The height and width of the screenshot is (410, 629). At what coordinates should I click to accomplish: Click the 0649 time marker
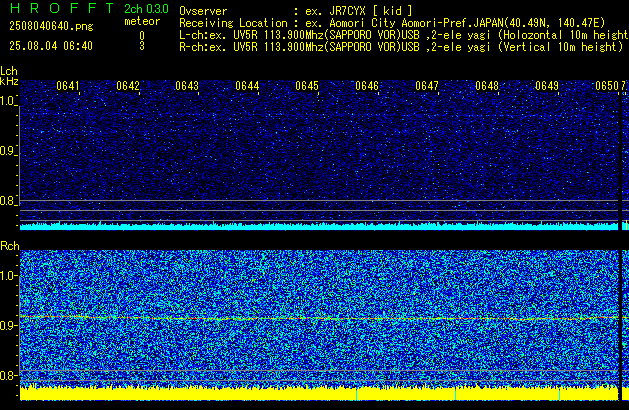click(x=547, y=86)
